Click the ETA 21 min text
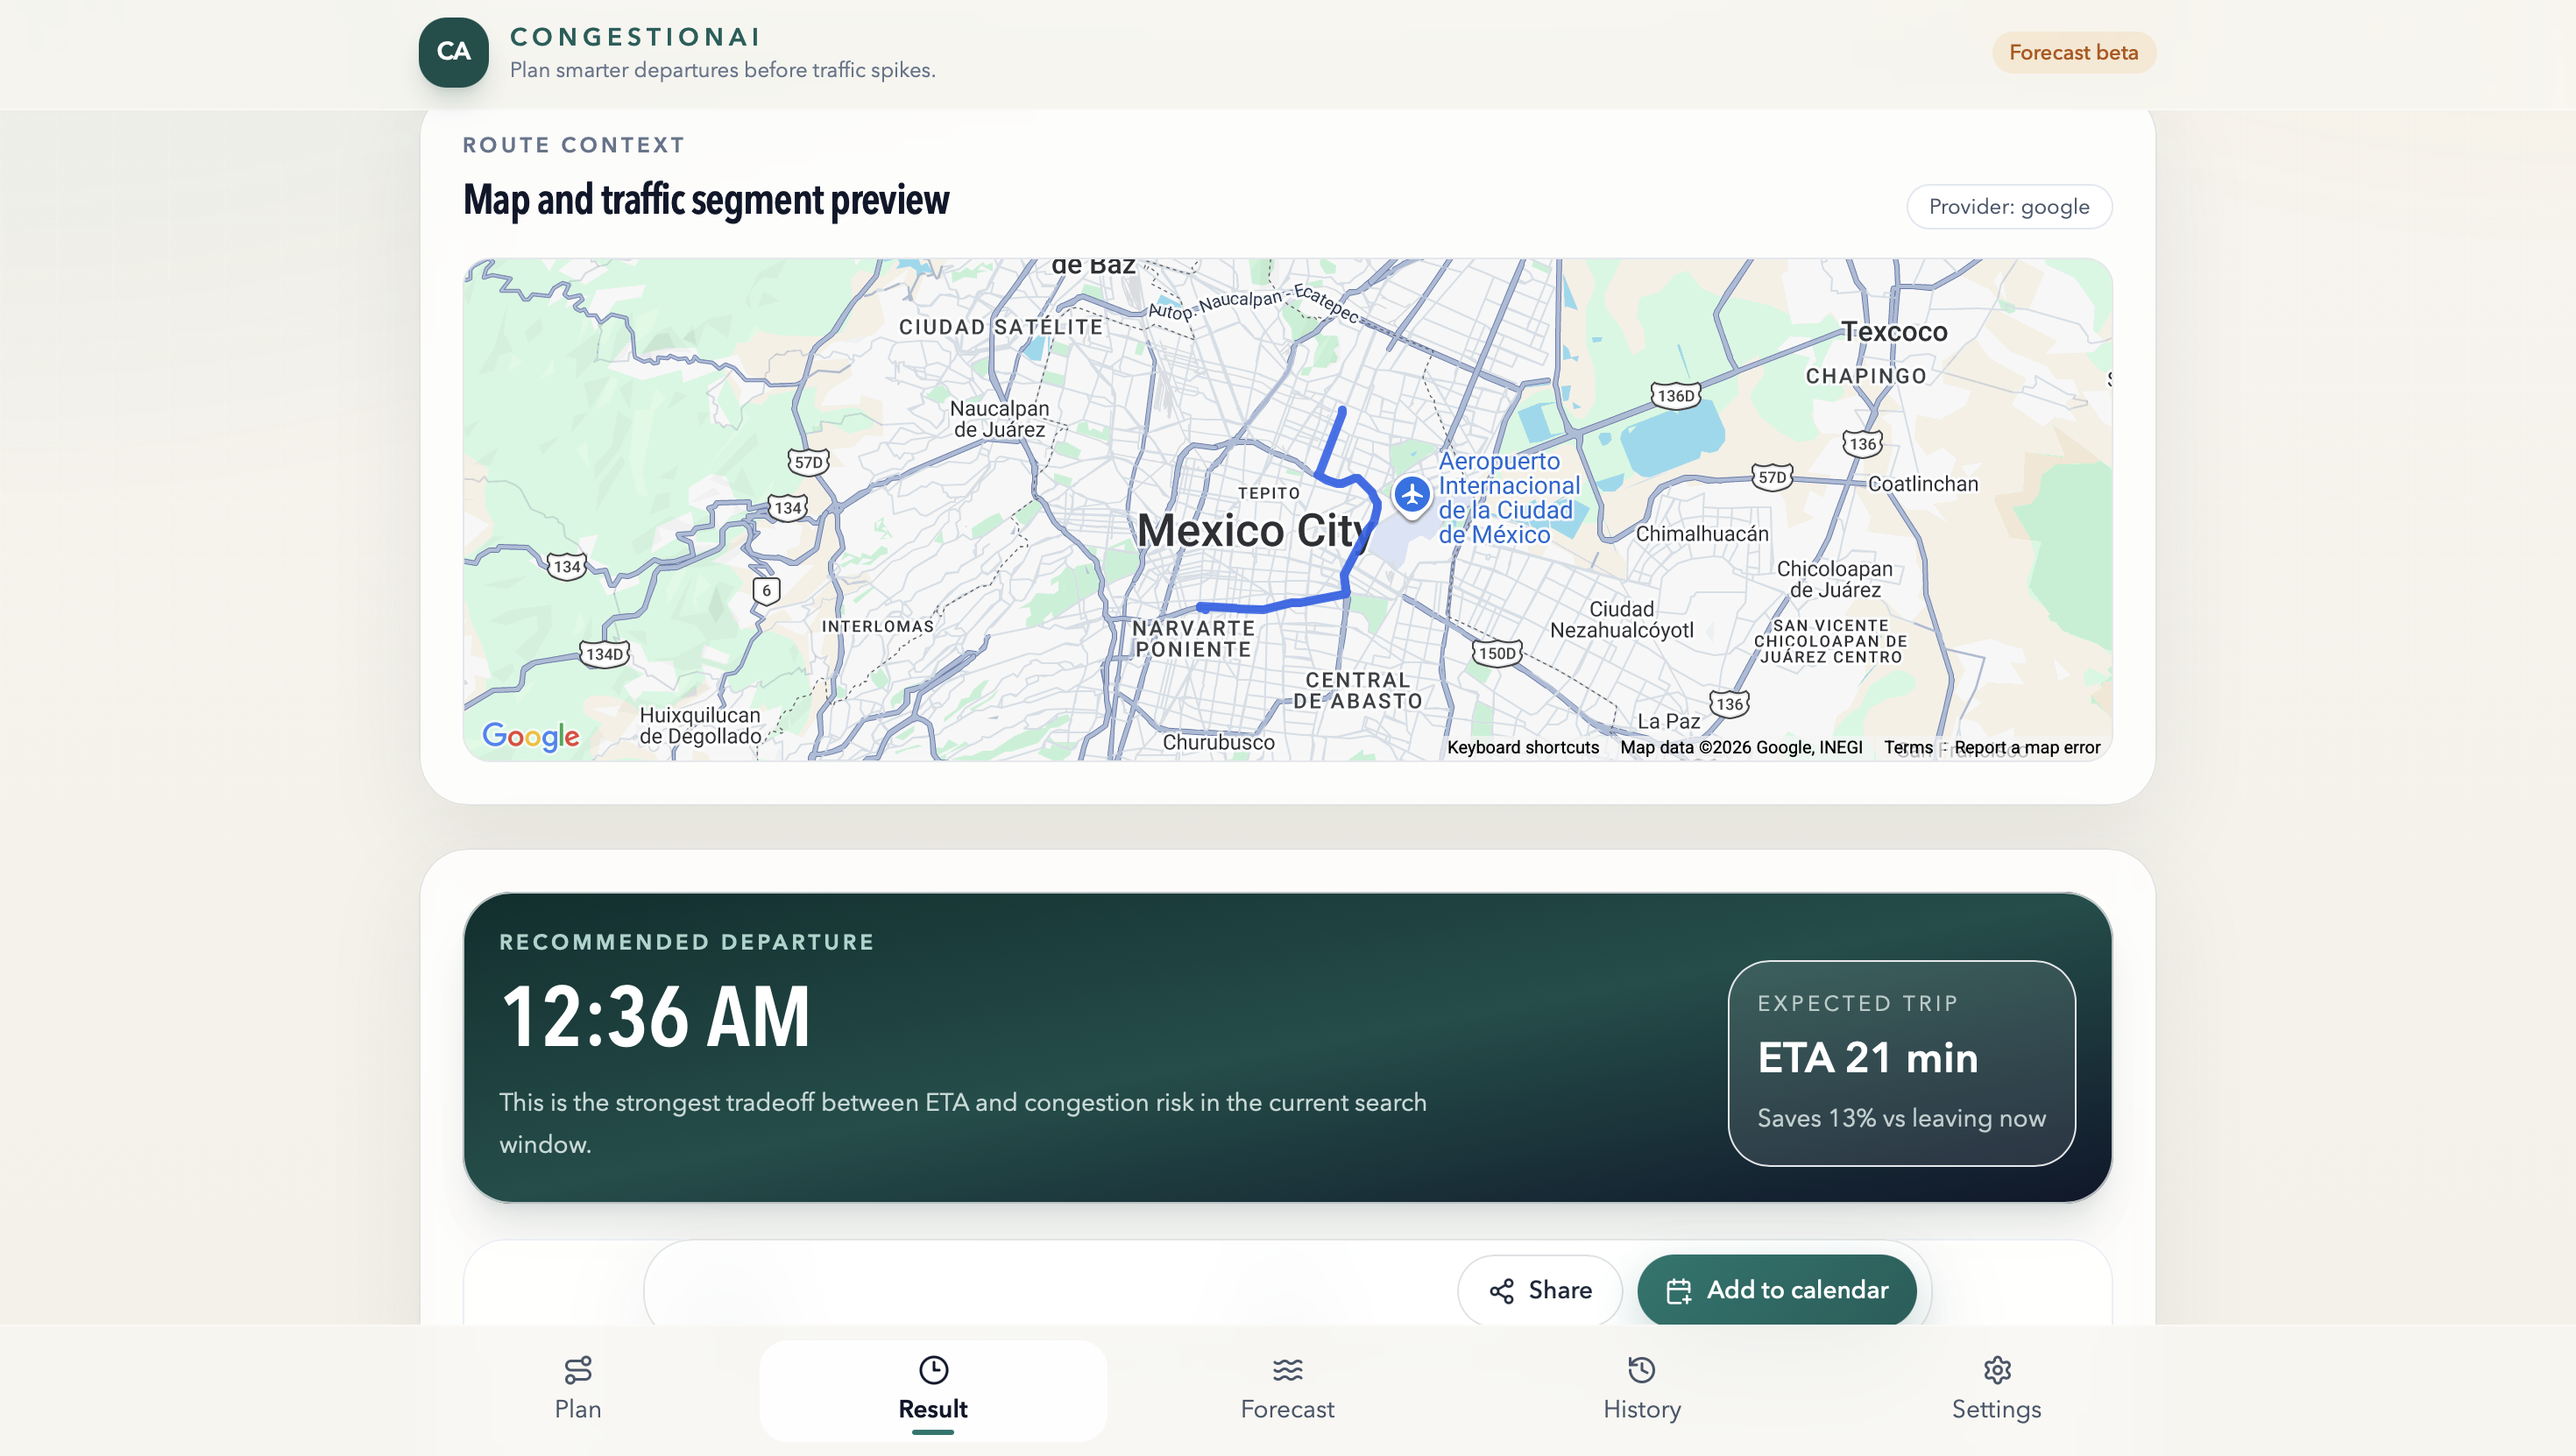The image size is (2576, 1456). click(1867, 1057)
